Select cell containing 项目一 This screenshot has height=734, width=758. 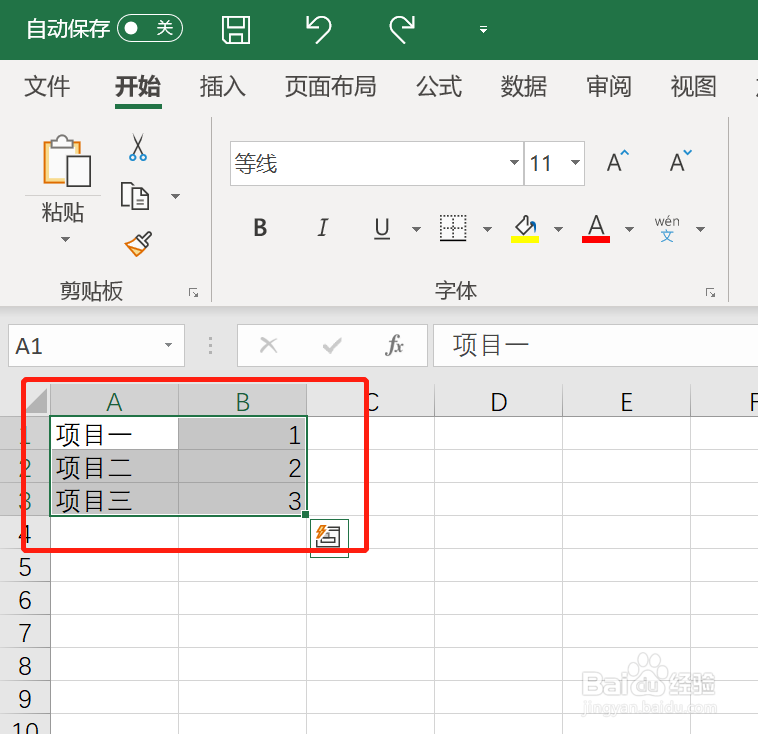click(114, 434)
